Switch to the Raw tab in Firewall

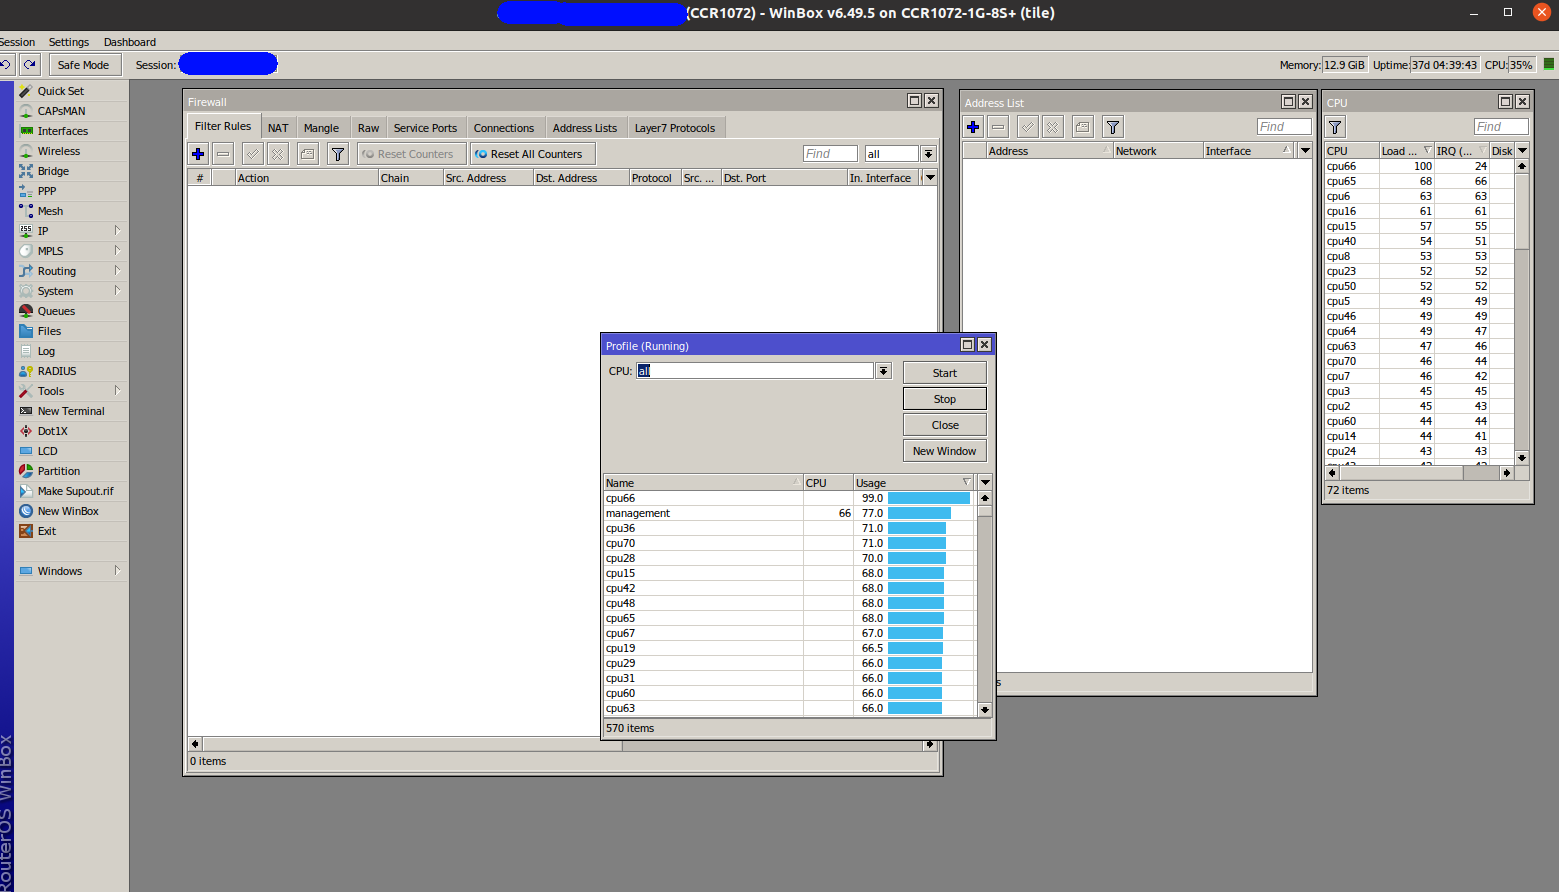368,128
